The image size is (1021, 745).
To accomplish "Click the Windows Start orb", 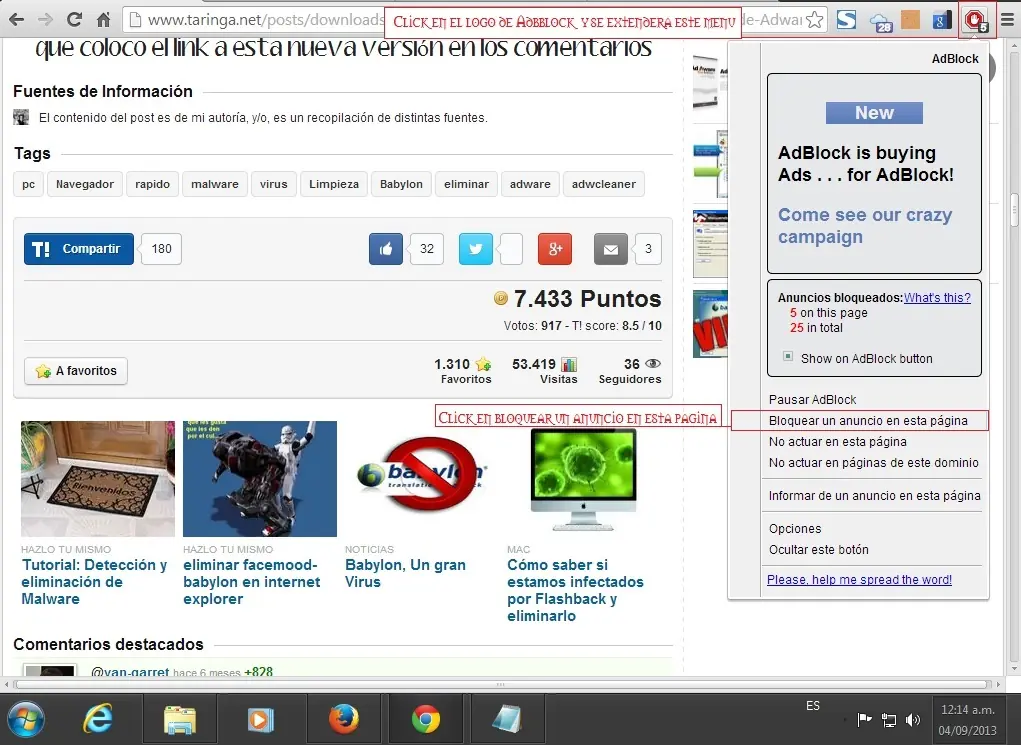I will tap(27, 720).
